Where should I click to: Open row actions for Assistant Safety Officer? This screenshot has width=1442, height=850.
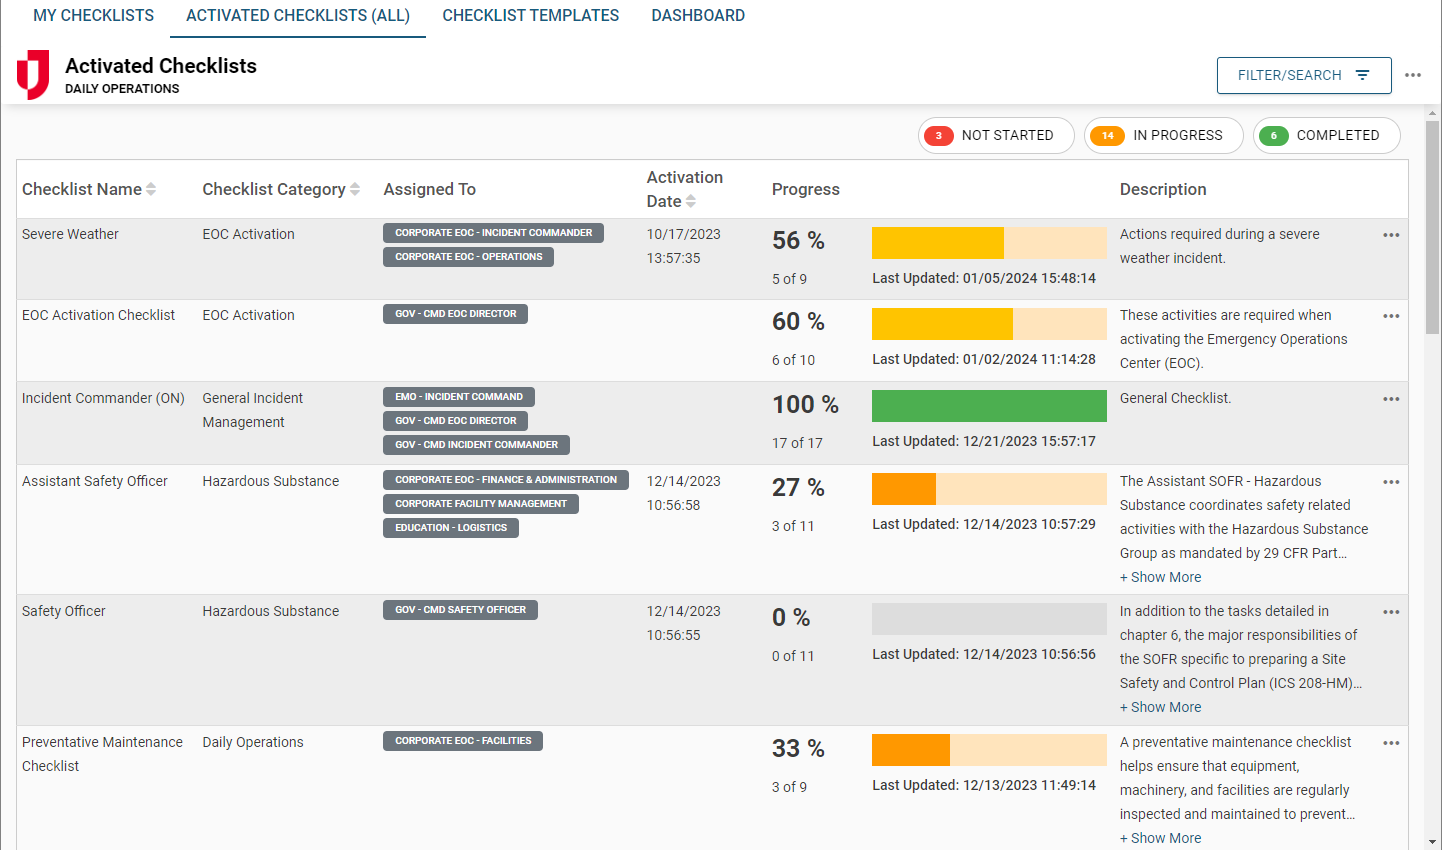[1390, 482]
